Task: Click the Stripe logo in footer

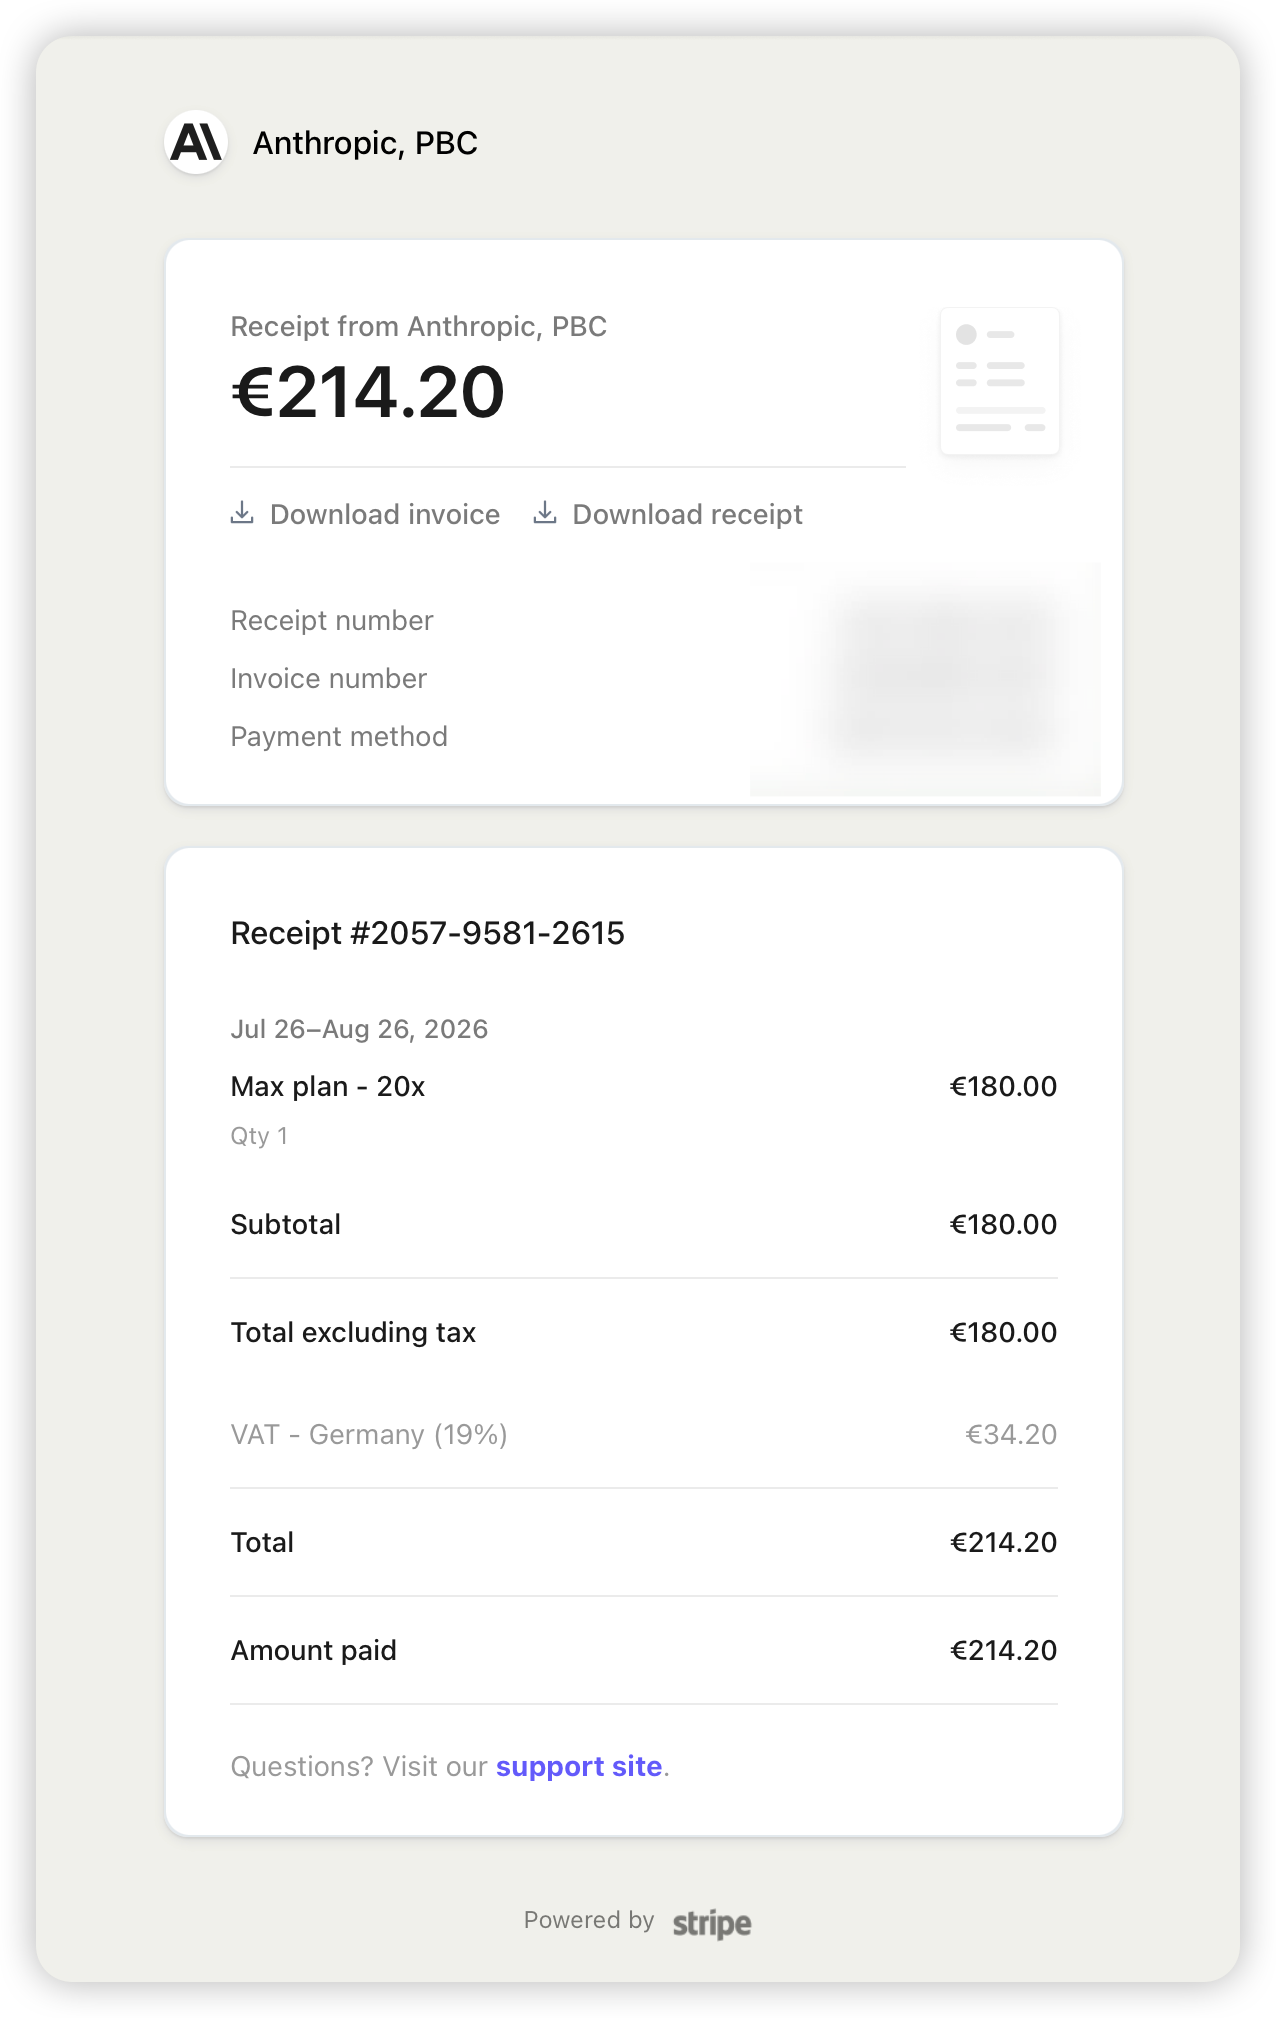Action: tap(712, 1923)
